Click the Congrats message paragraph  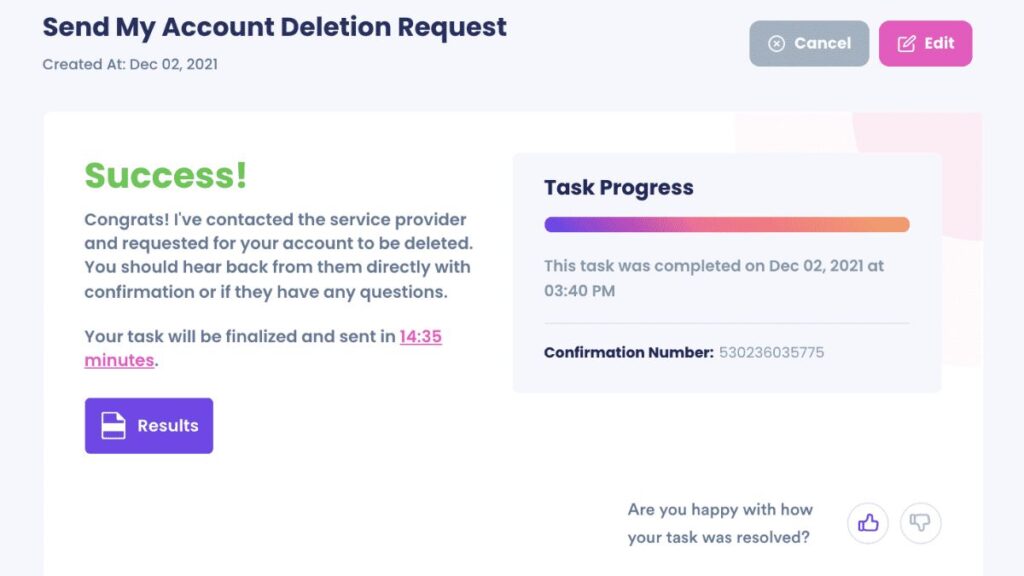tap(277, 255)
